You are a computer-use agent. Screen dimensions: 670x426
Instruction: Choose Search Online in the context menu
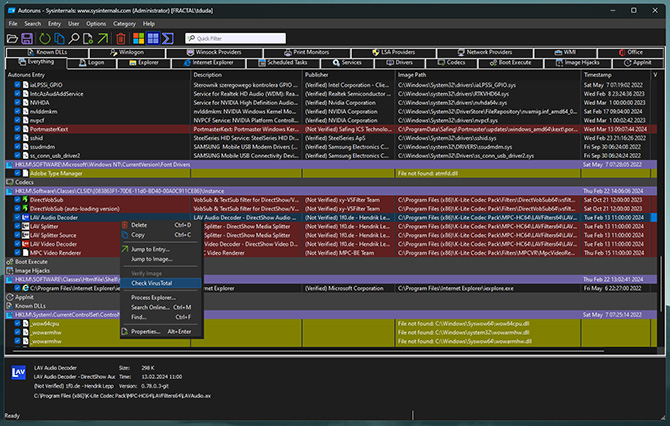tap(161, 307)
